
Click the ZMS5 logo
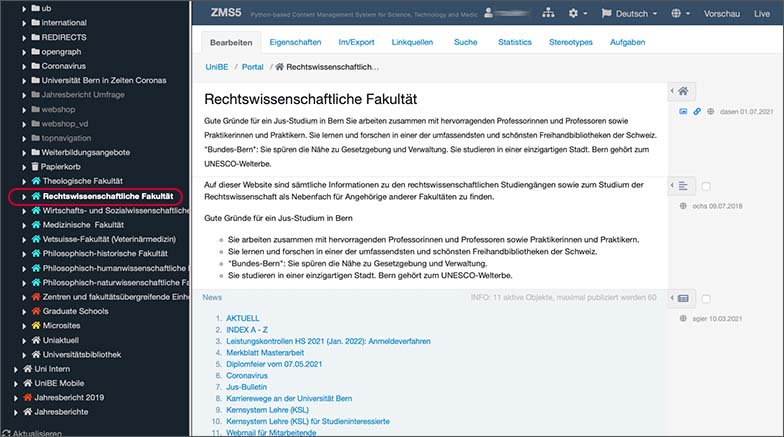point(226,12)
